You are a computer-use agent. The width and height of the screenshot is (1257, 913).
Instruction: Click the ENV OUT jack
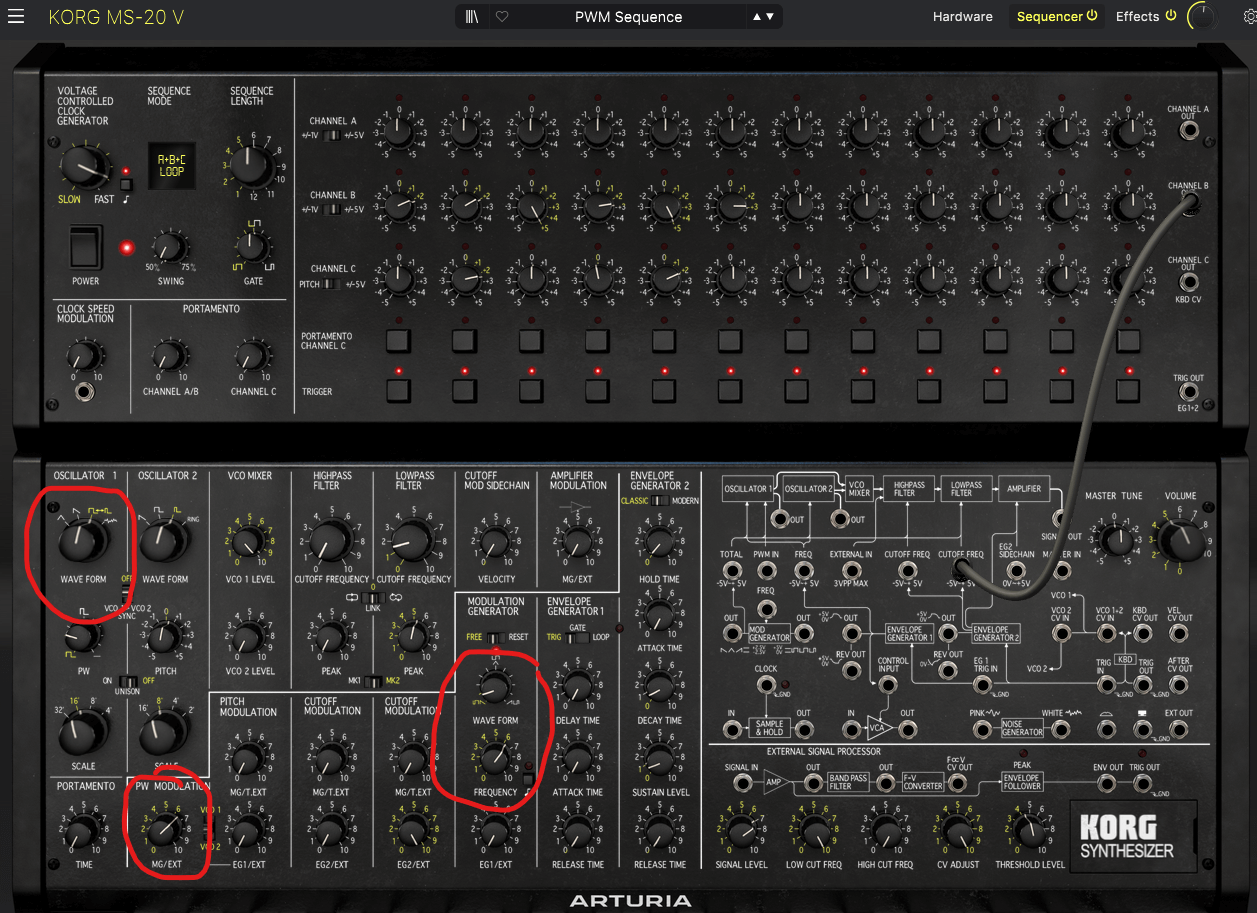(x=1108, y=785)
